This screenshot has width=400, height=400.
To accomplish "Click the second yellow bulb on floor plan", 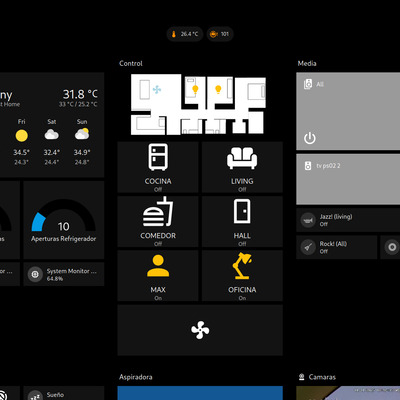I will 218,89.
